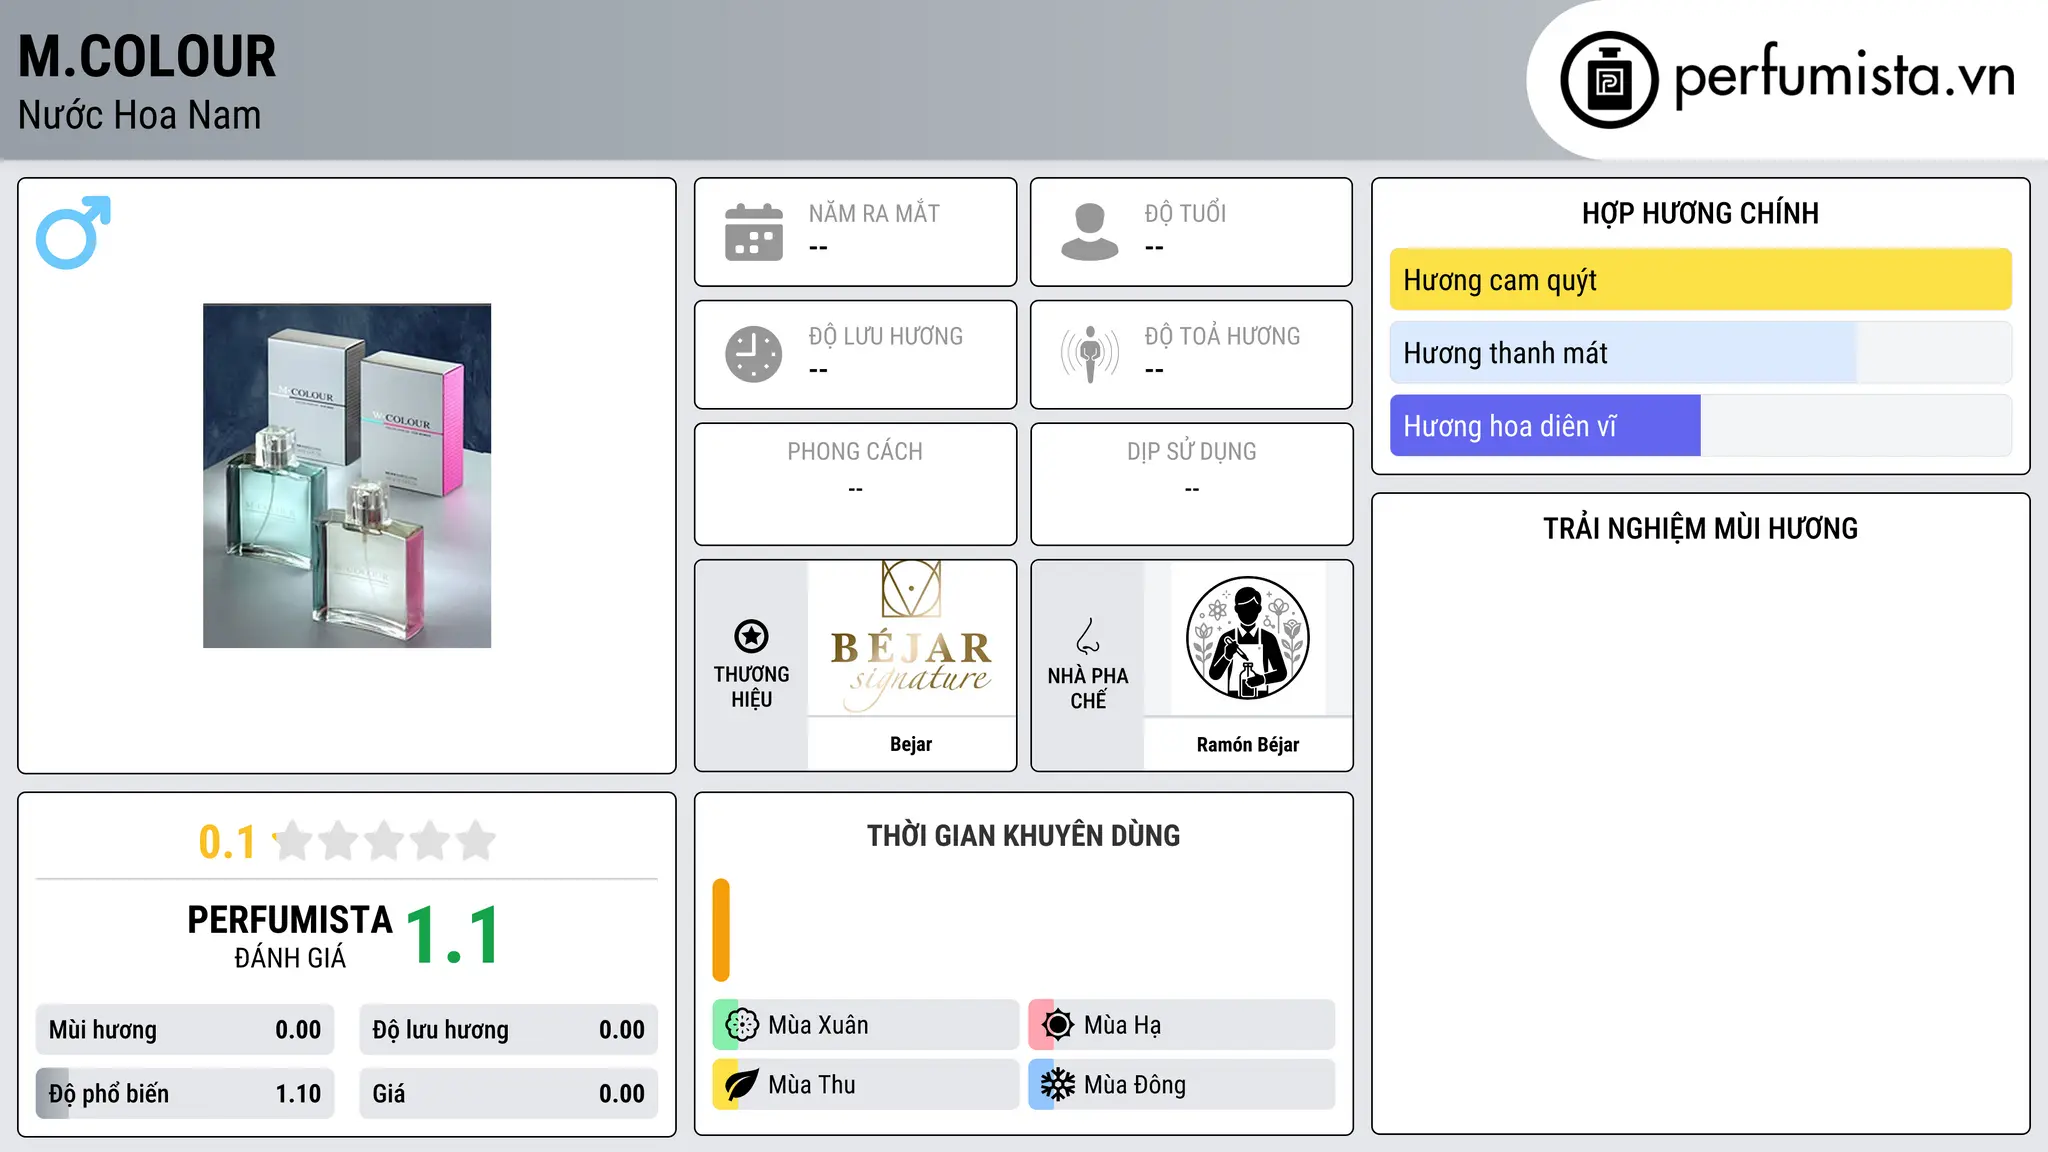Click the Béjar Signature brand logo image
Viewport: 2048px width, 1152px height.
(911, 637)
